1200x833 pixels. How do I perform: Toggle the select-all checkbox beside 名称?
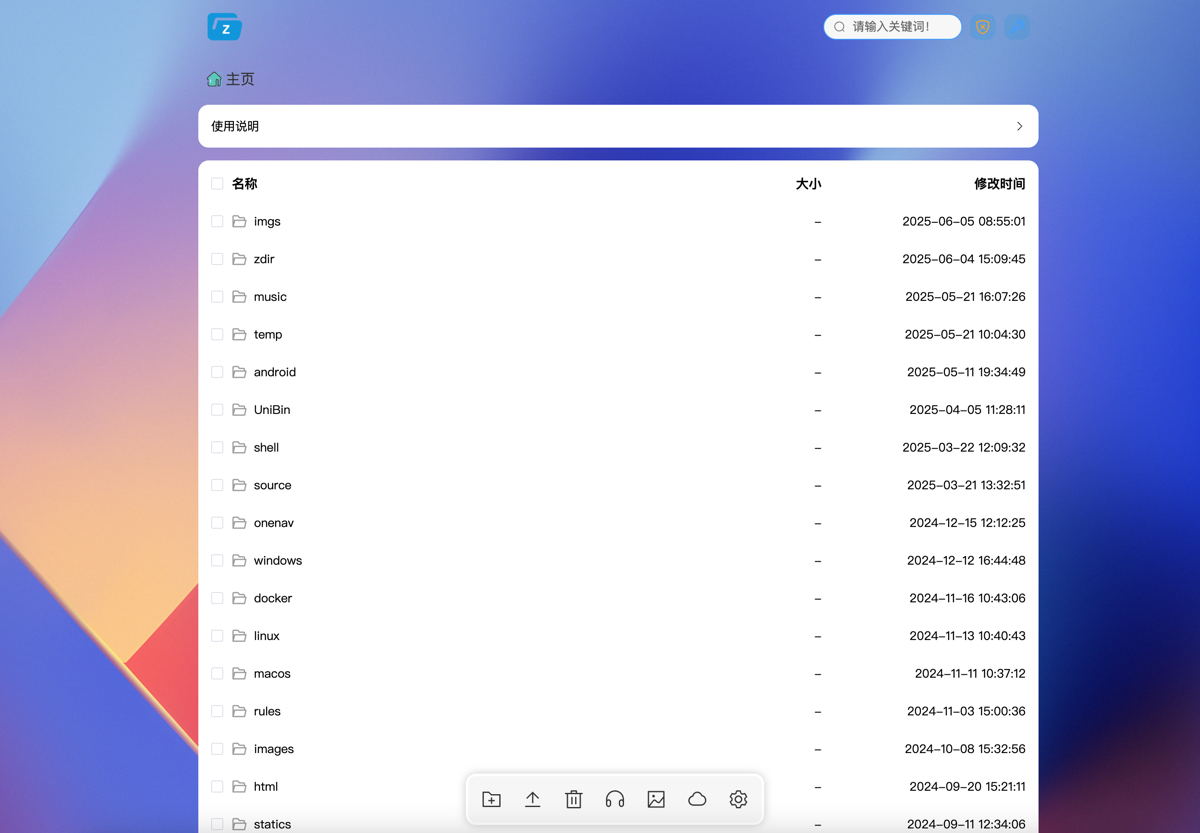click(x=217, y=184)
